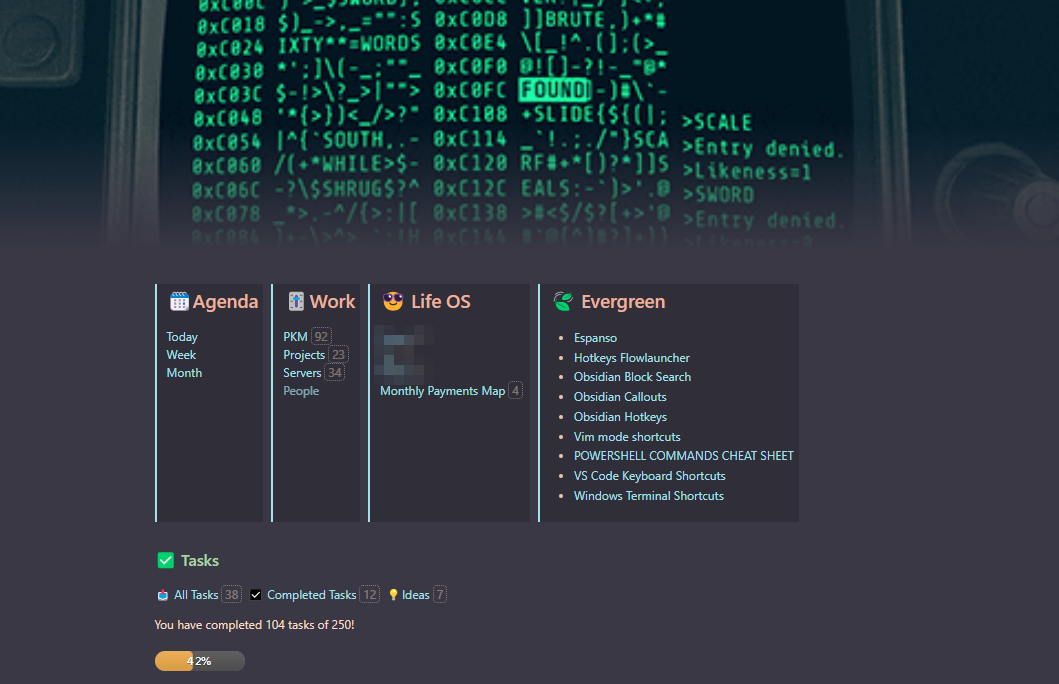Image resolution: width=1059 pixels, height=684 pixels.
Task: Switch to the Week agenda view
Action: [181, 354]
